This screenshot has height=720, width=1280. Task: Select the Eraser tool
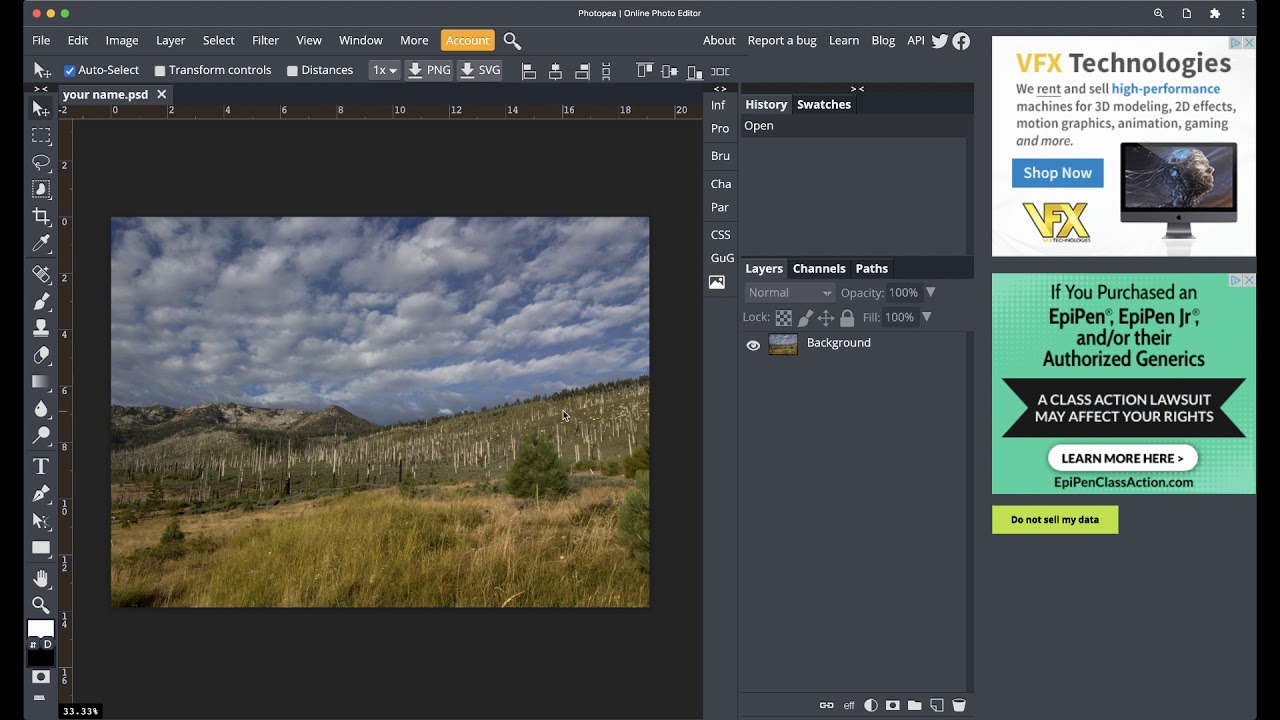click(41, 354)
